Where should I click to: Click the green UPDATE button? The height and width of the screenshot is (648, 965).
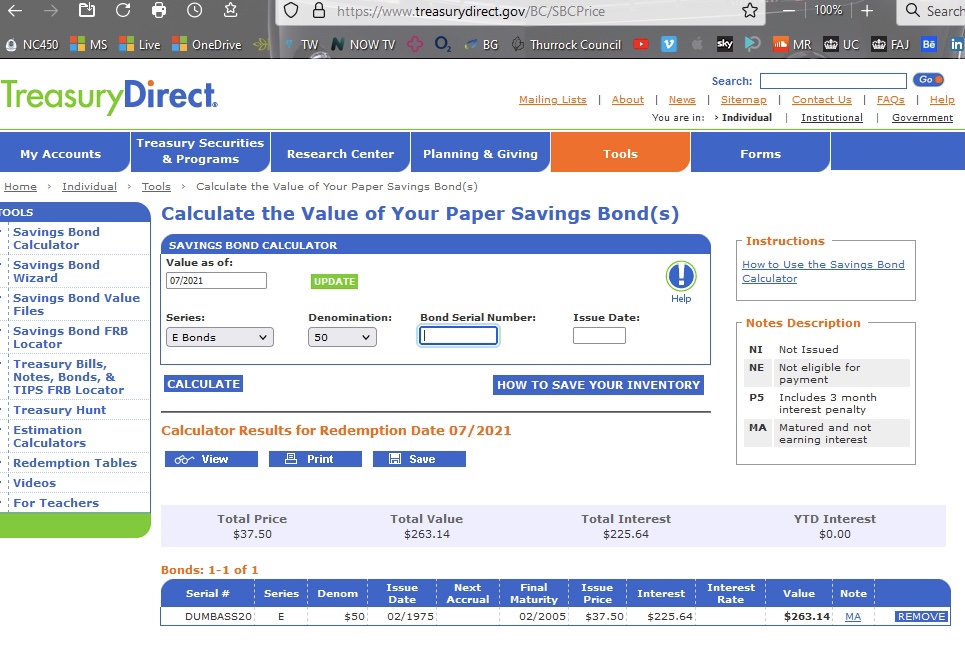pyautogui.click(x=334, y=281)
